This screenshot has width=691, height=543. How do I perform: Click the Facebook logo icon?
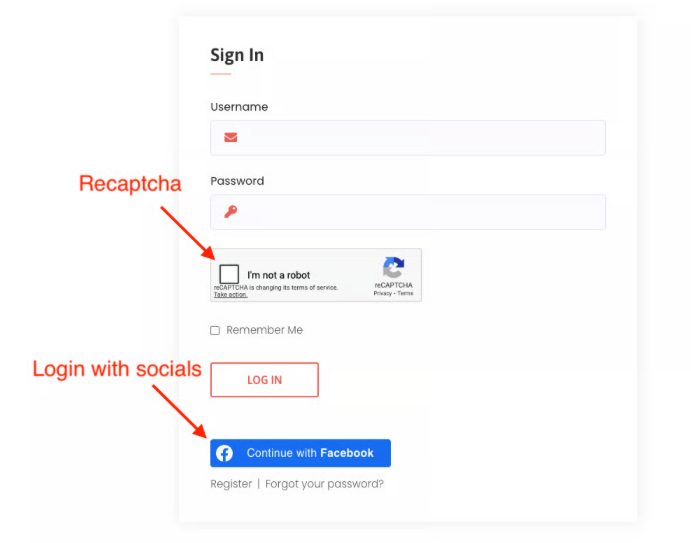coord(225,453)
